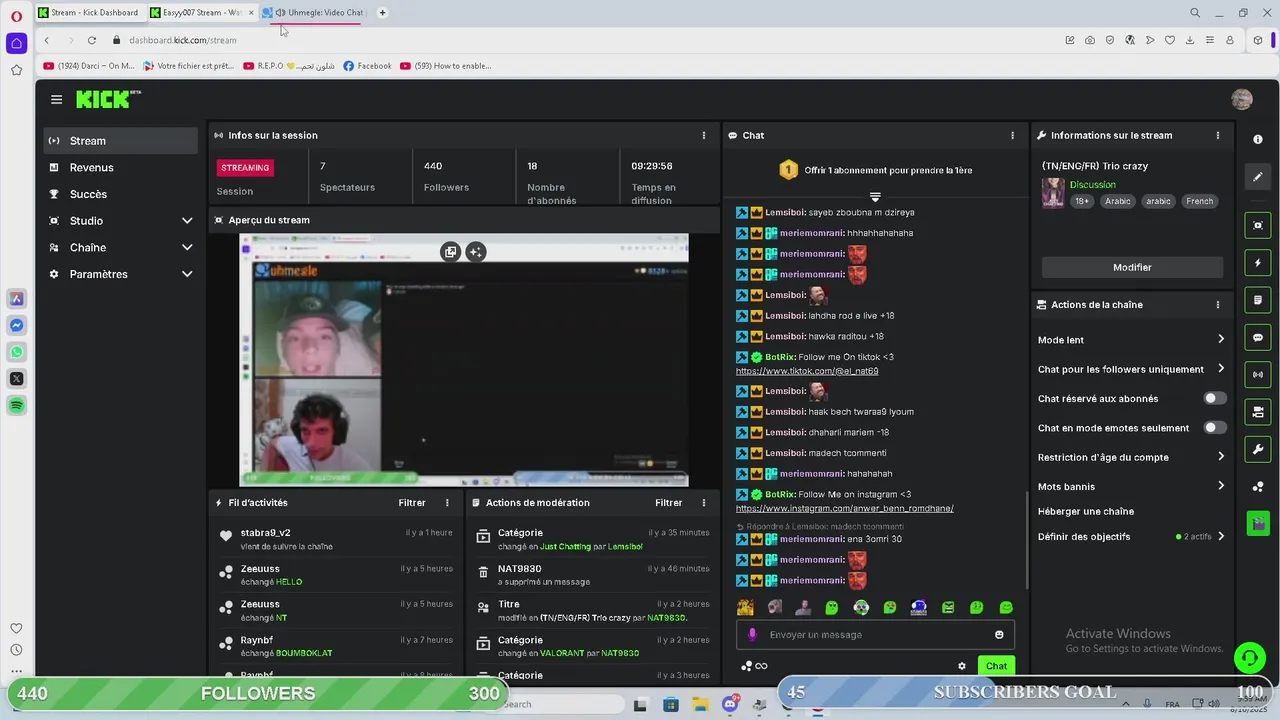Open Restriction d'âge du compte options
The height and width of the screenshot is (720, 1280).
tap(1131, 457)
